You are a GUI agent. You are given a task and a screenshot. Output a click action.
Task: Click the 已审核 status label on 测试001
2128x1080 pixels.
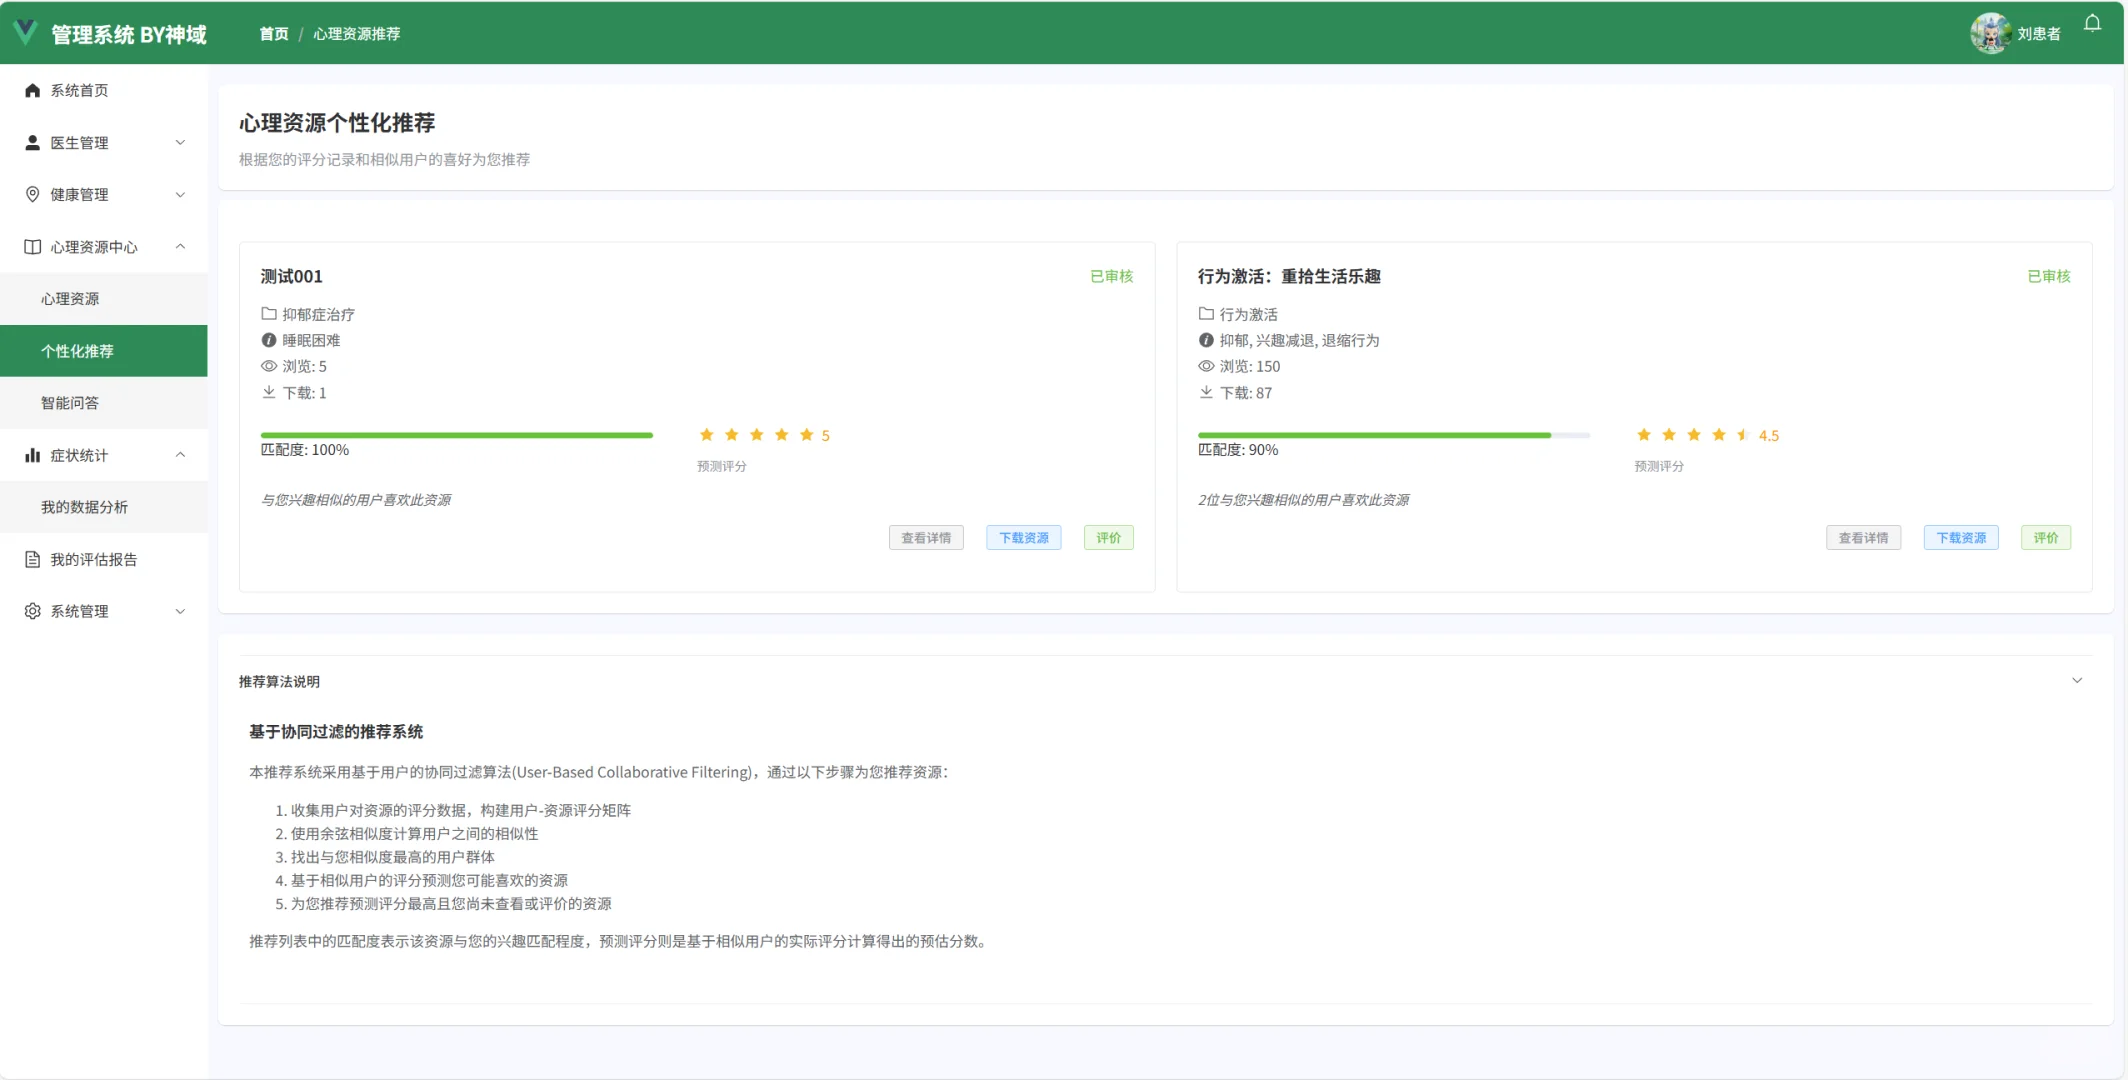[x=1111, y=276]
